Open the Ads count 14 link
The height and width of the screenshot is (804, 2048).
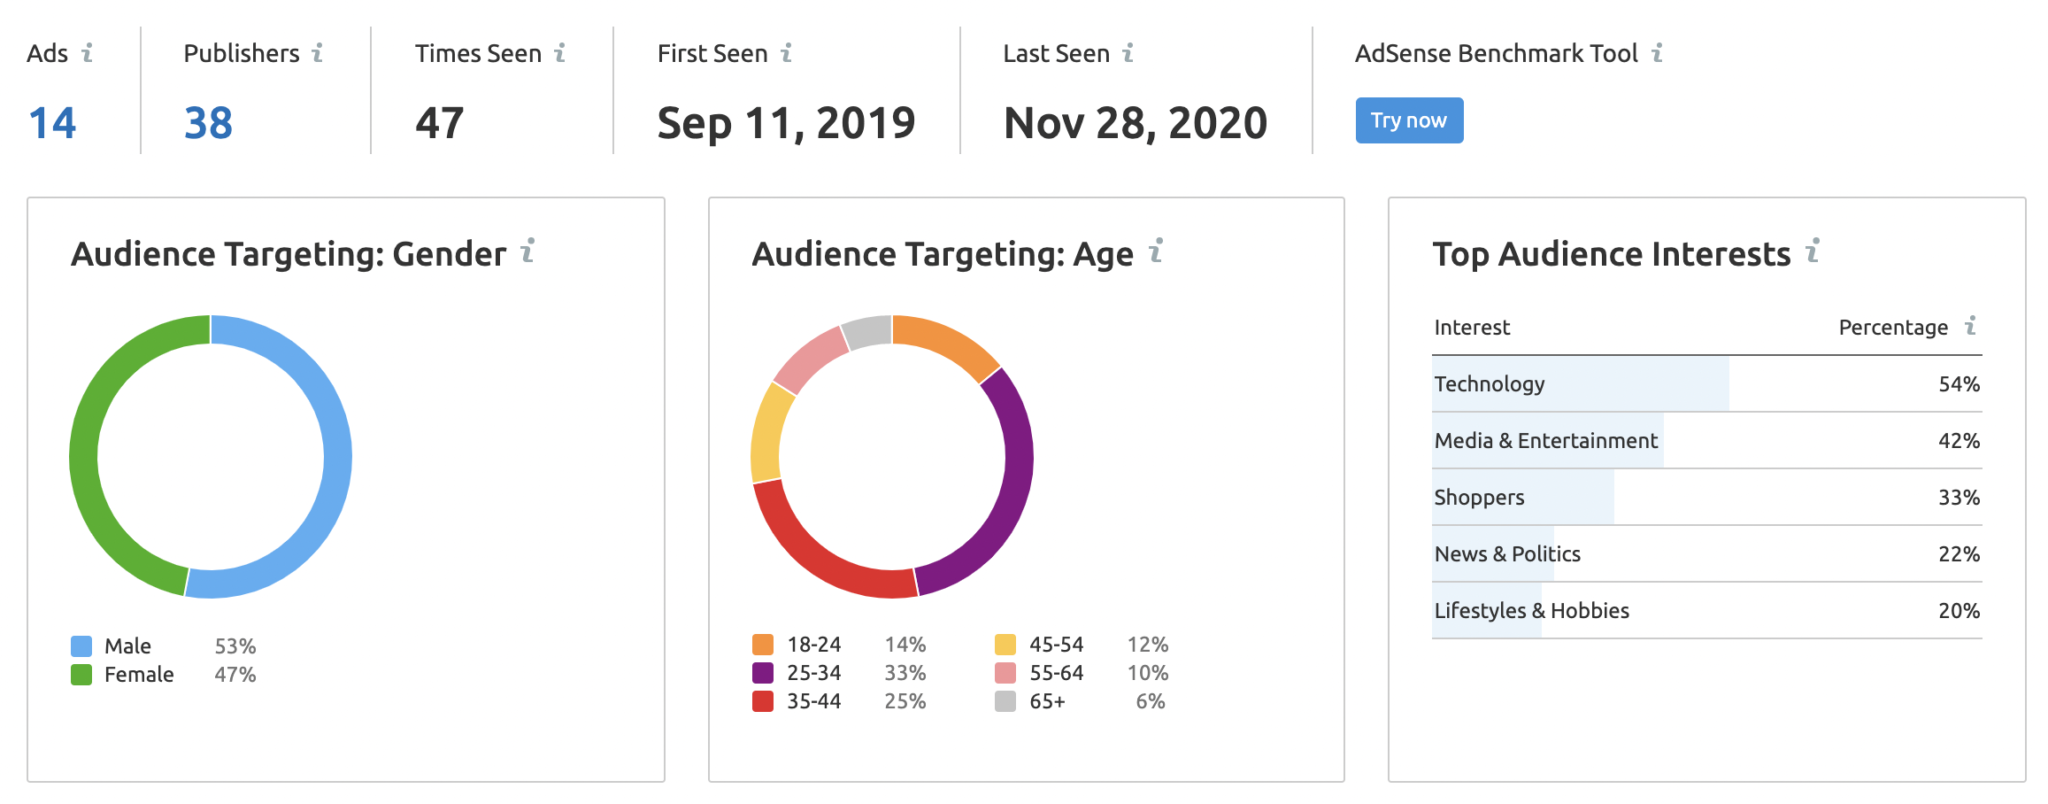click(52, 123)
